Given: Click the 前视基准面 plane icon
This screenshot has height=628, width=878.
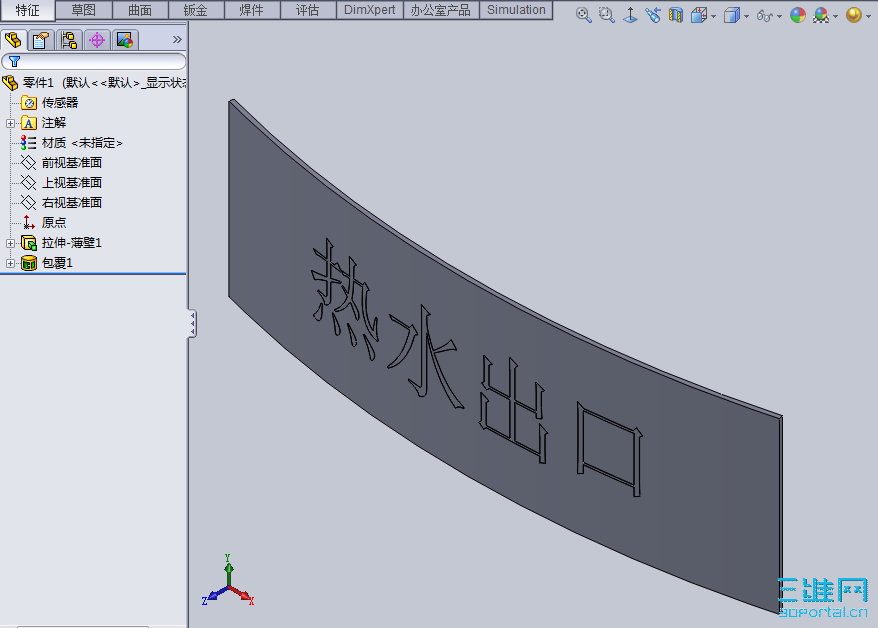Looking at the screenshot, I should [29, 163].
